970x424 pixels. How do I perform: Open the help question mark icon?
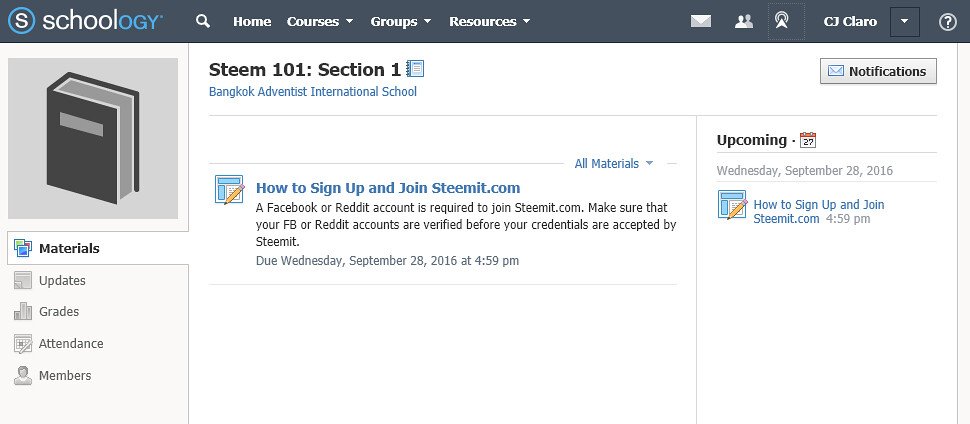[x=947, y=22]
